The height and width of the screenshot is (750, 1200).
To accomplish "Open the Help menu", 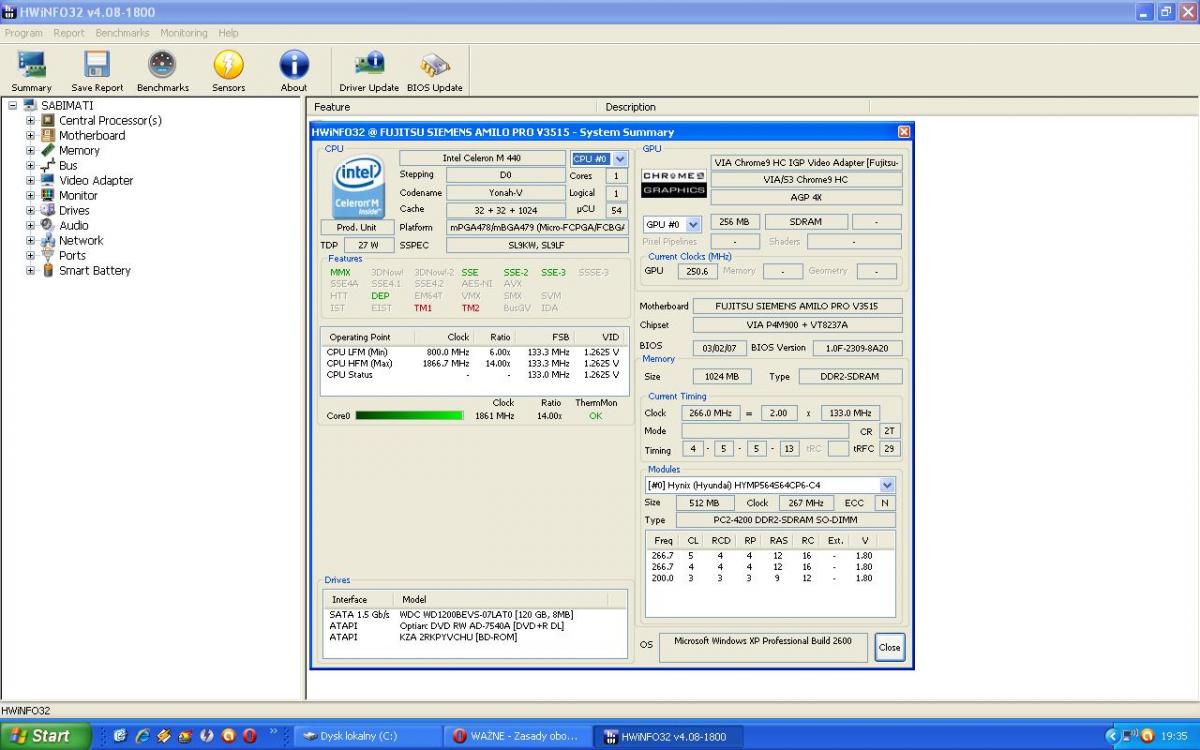I will coord(229,33).
